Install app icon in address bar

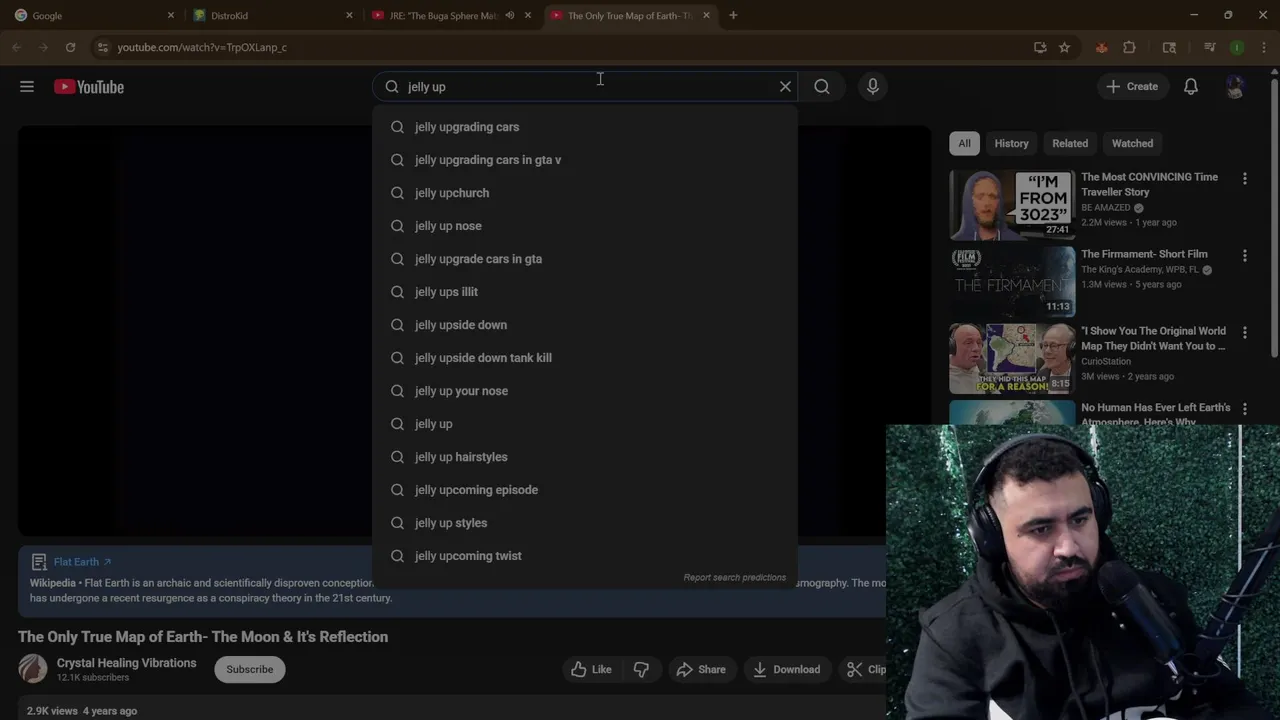1040,47
